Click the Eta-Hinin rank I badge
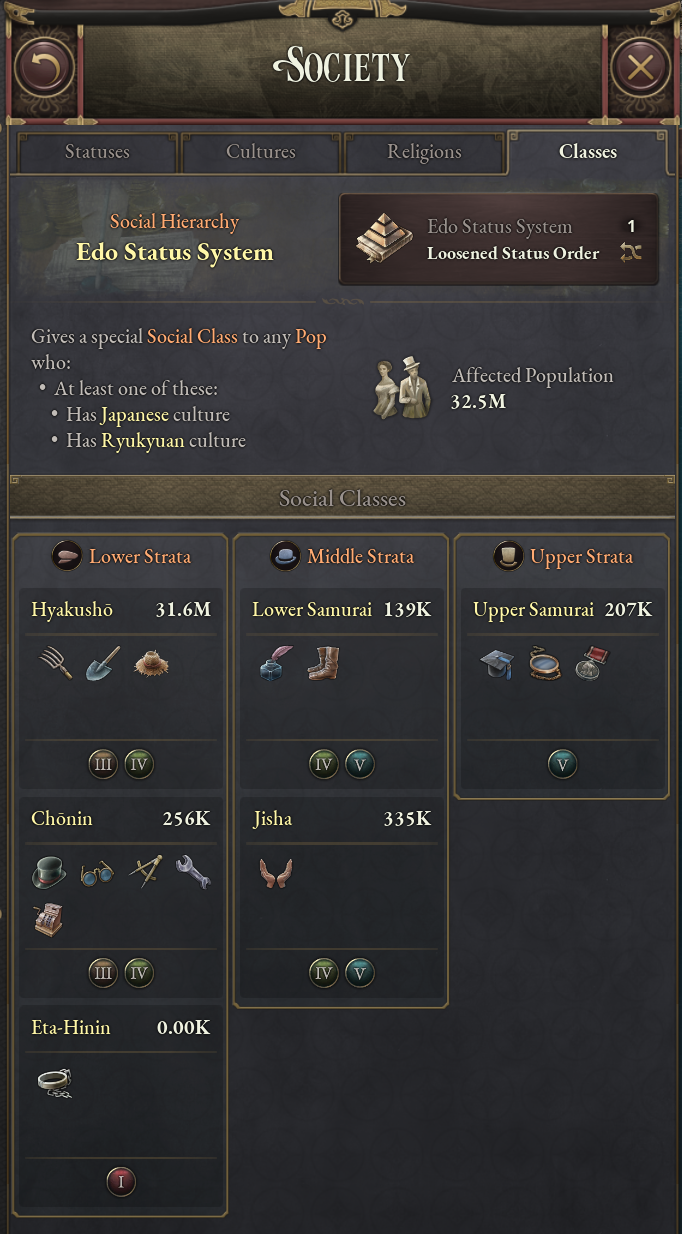The height and width of the screenshot is (1234, 682). [x=121, y=1182]
